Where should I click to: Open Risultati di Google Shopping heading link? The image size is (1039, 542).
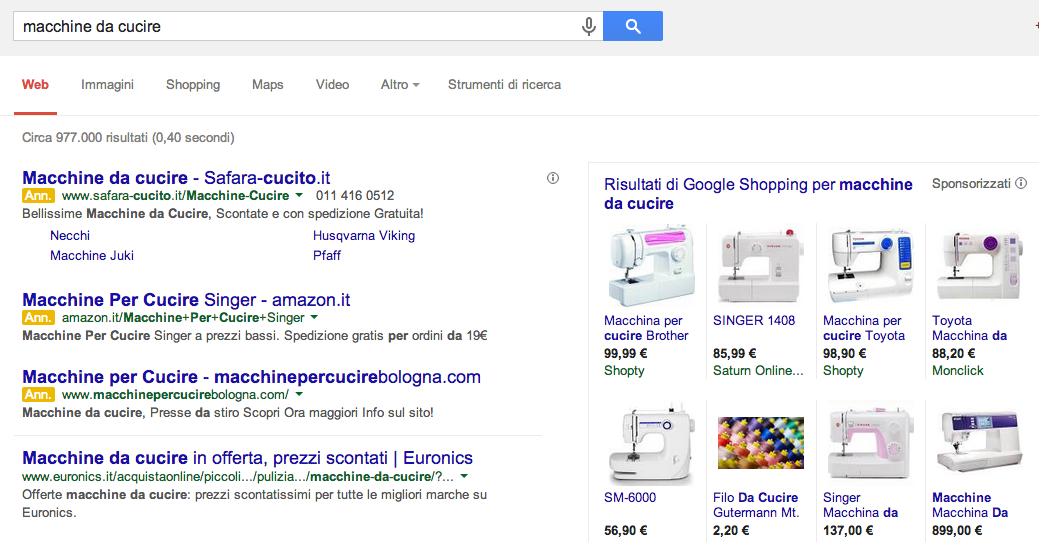point(758,193)
